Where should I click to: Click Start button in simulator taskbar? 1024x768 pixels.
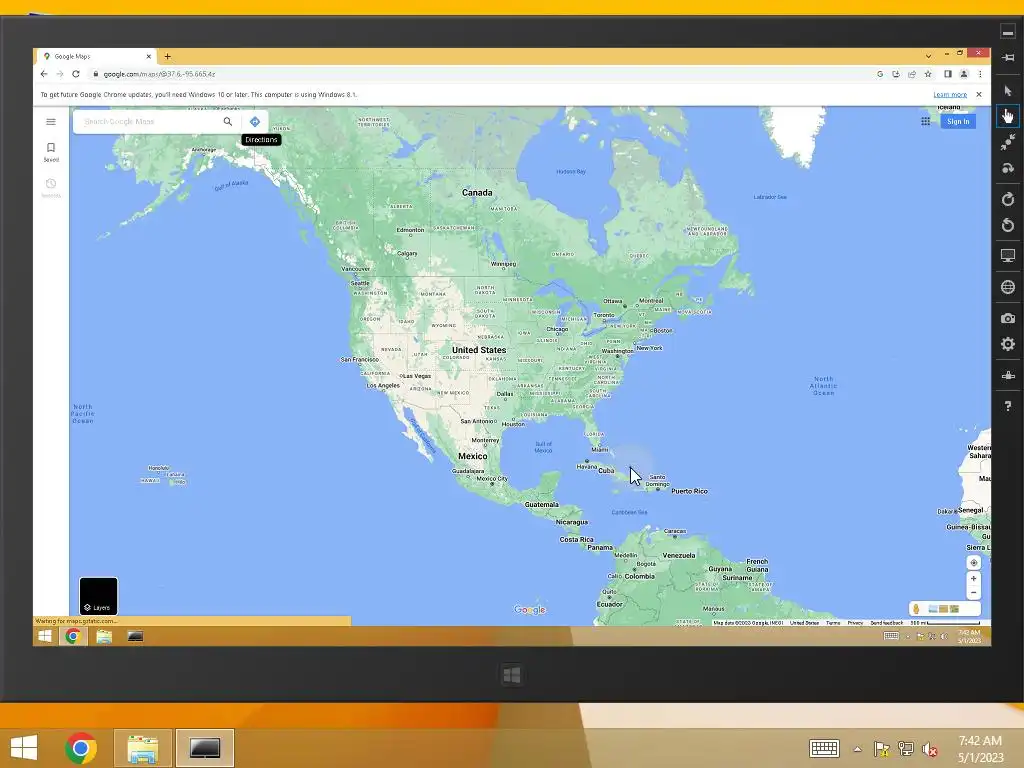(45, 636)
